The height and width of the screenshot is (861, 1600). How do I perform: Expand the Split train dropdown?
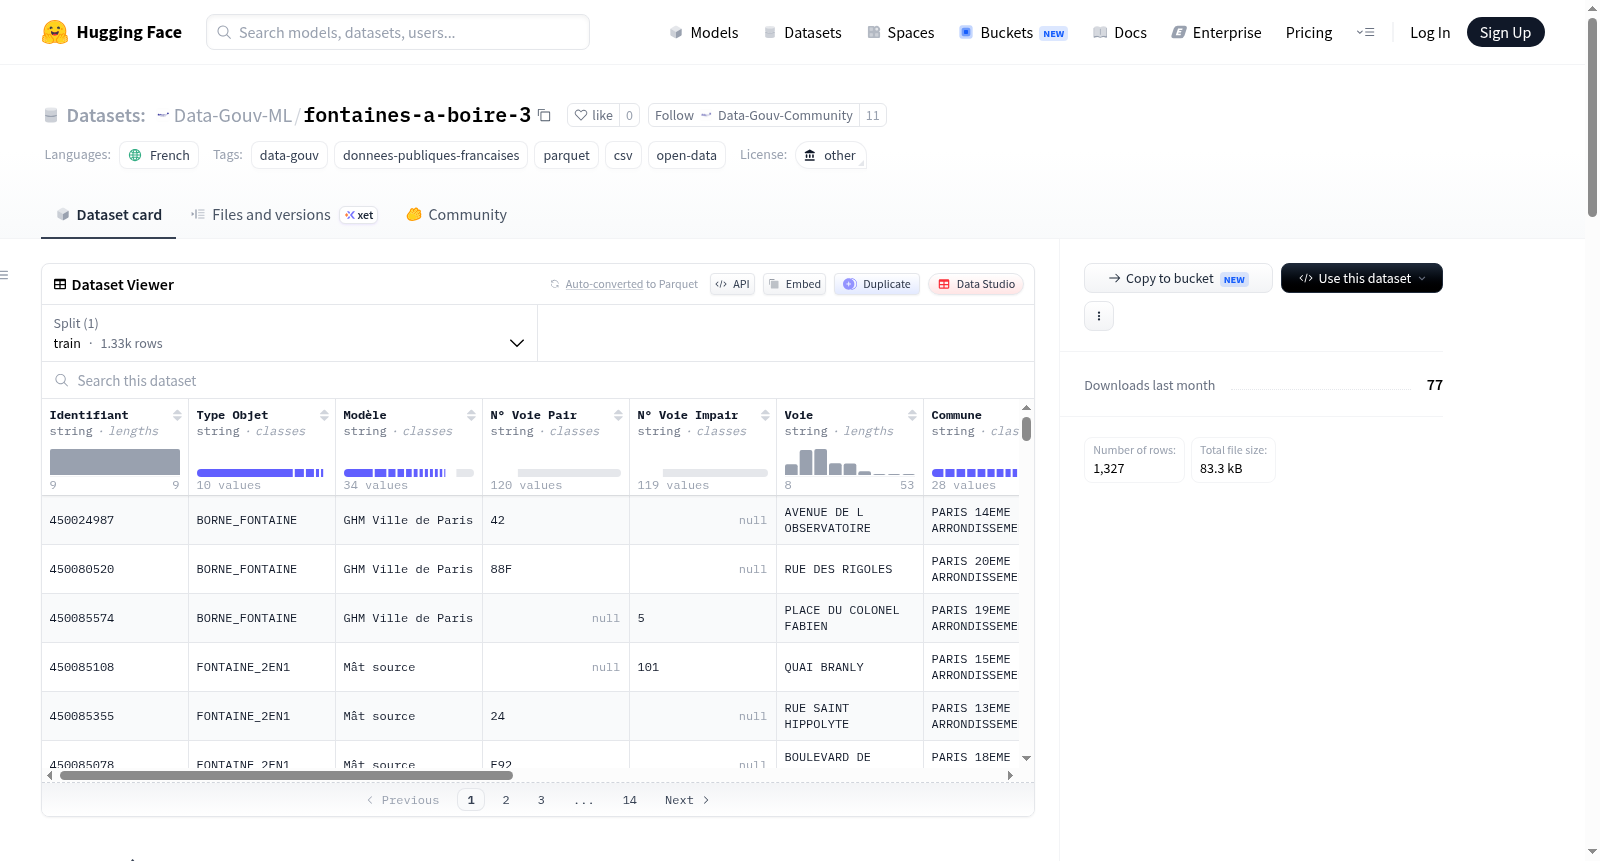(289, 333)
